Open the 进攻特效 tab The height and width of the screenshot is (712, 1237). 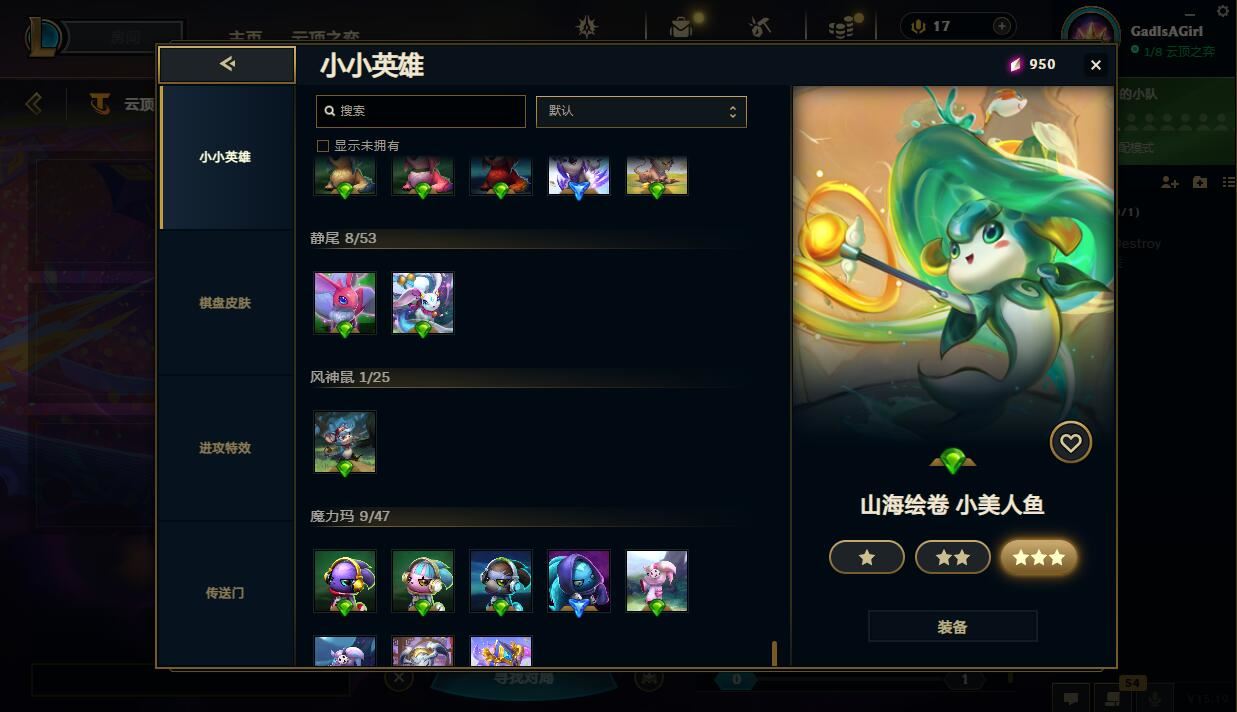tap(226, 448)
